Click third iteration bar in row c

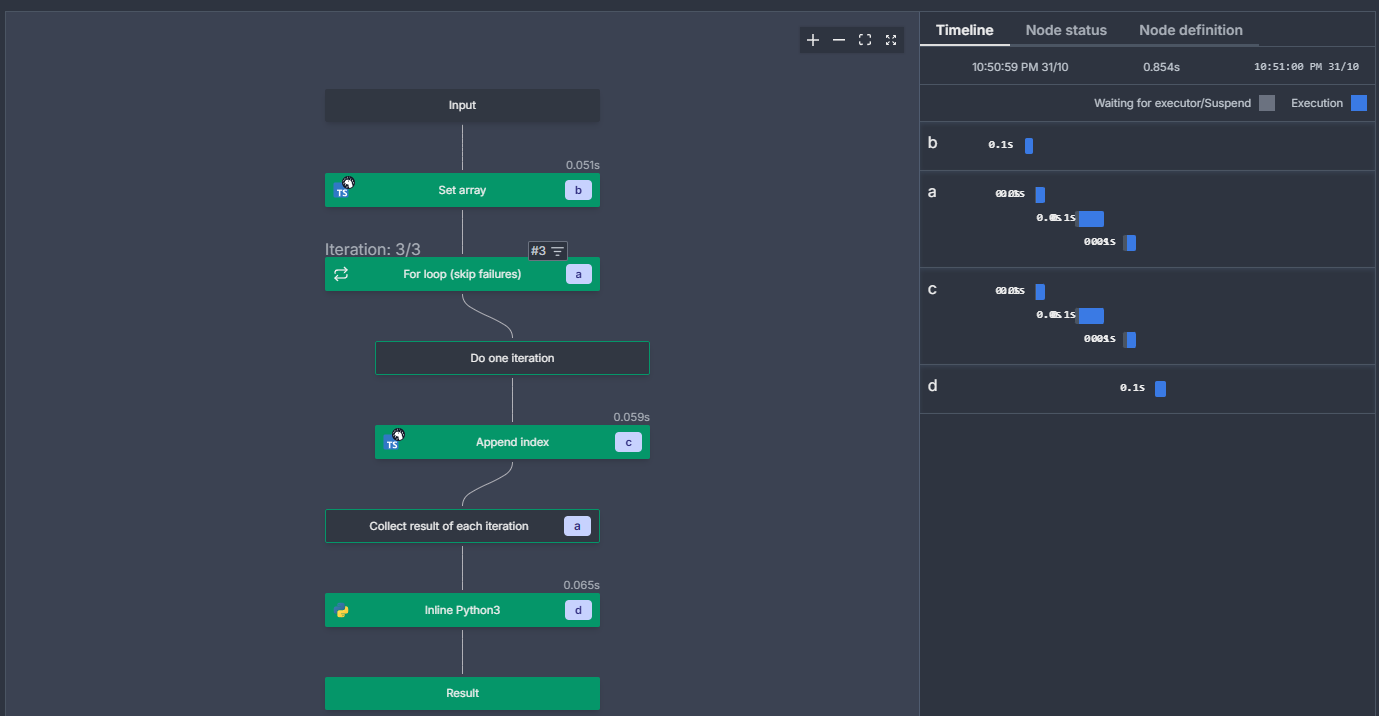1130,340
